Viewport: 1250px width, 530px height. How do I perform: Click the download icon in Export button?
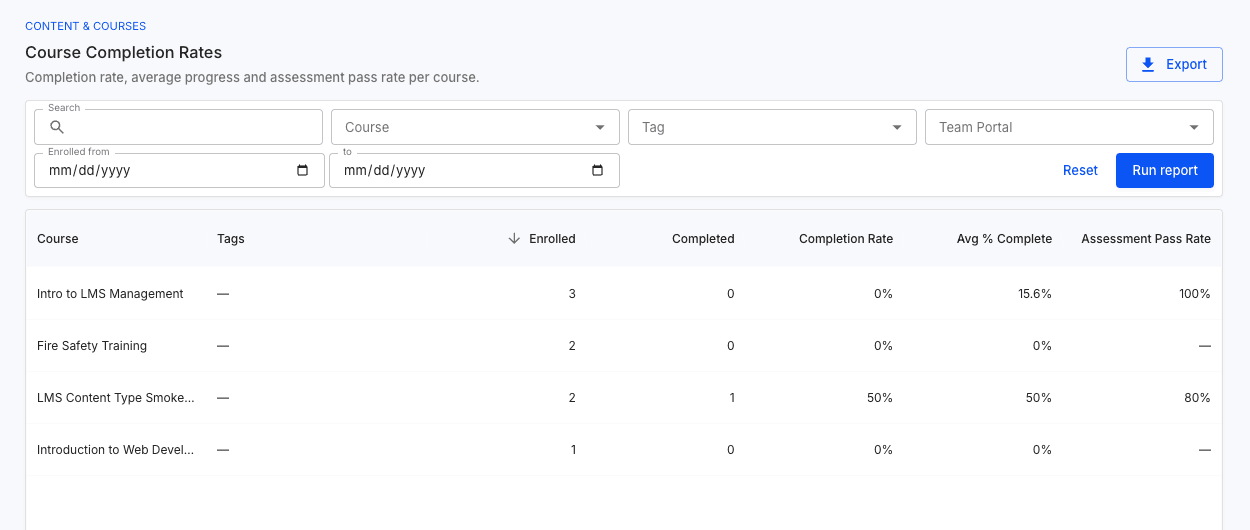click(x=1148, y=64)
